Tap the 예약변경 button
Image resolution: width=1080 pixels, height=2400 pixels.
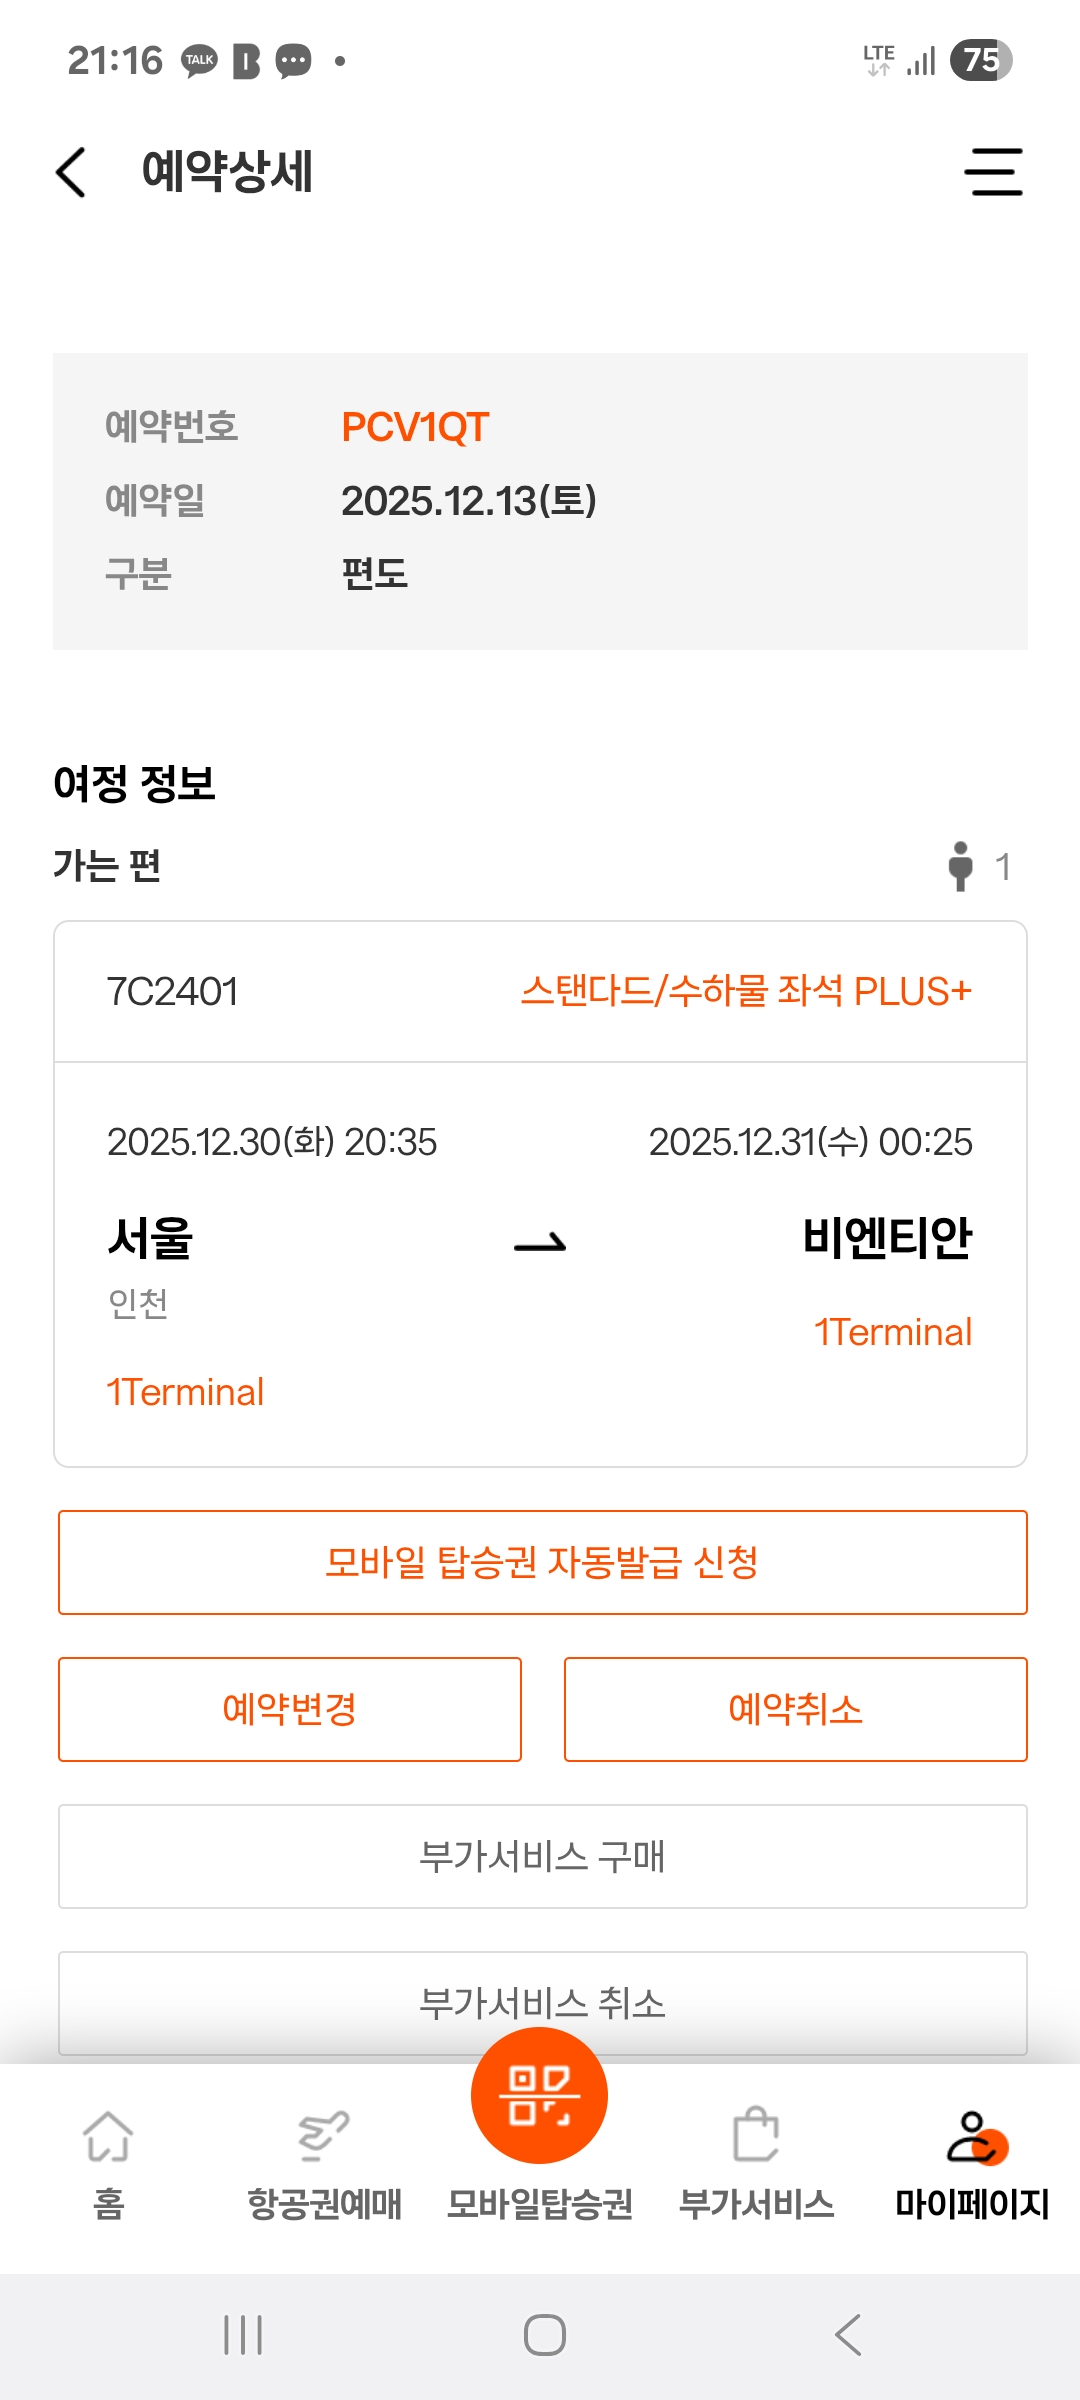[x=290, y=1709]
